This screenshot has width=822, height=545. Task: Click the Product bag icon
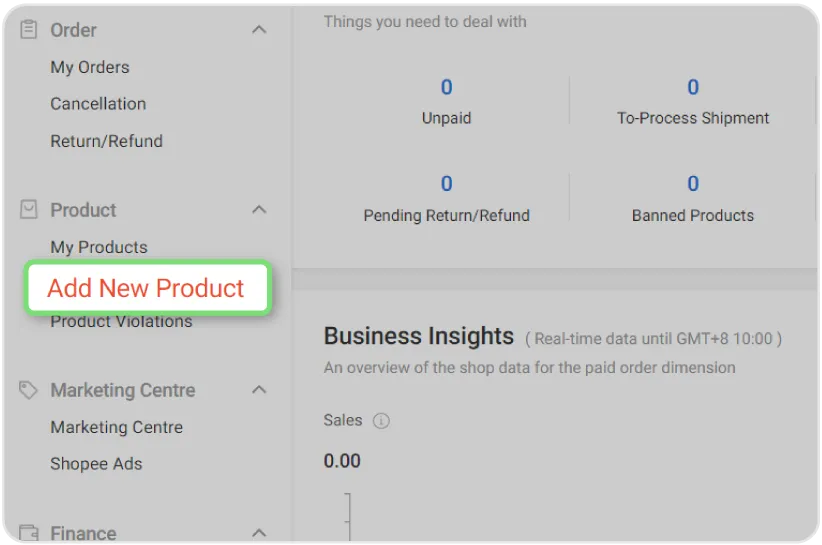[29, 210]
